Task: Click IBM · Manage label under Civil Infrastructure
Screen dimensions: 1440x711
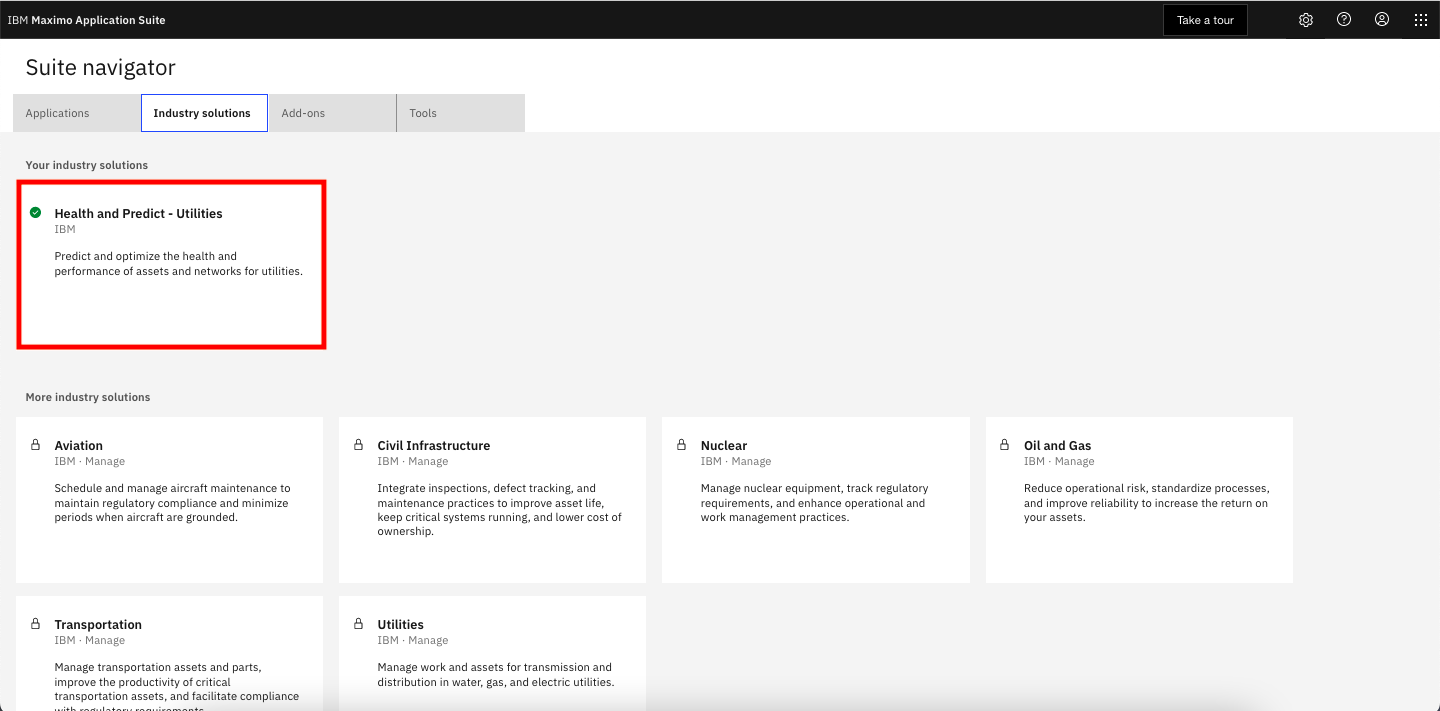Action: pos(413,462)
